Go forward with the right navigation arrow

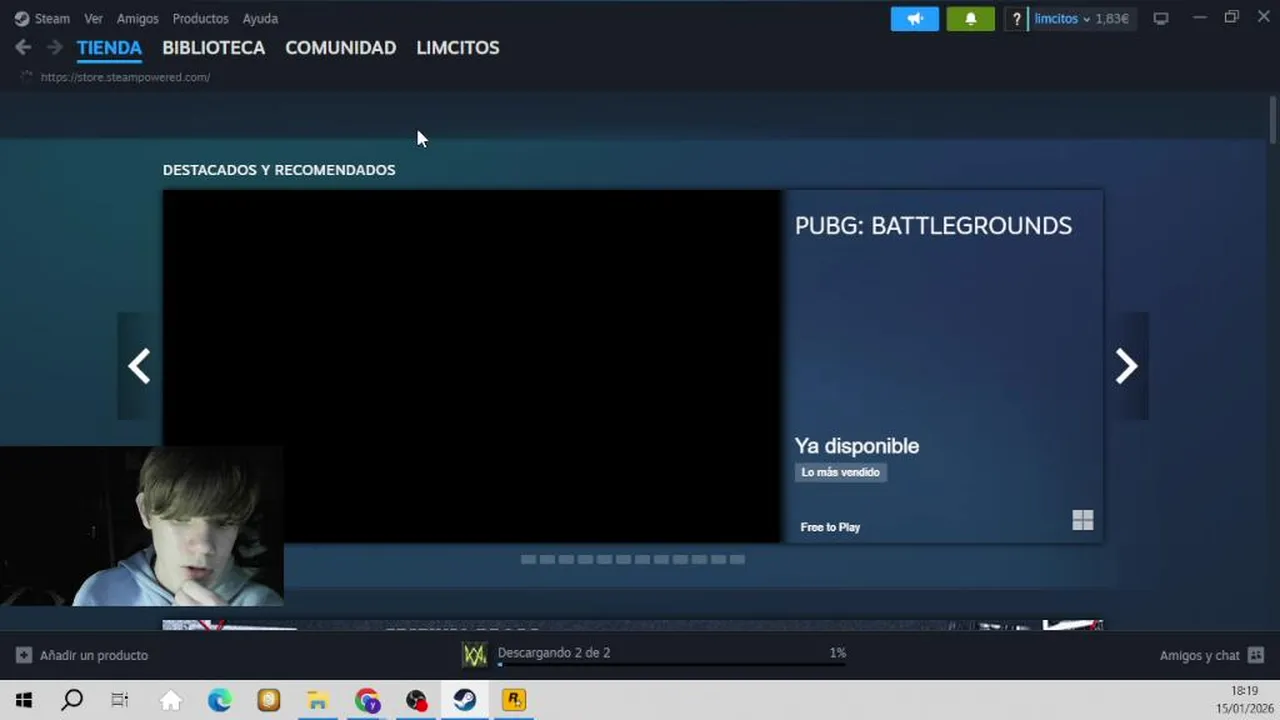55,47
